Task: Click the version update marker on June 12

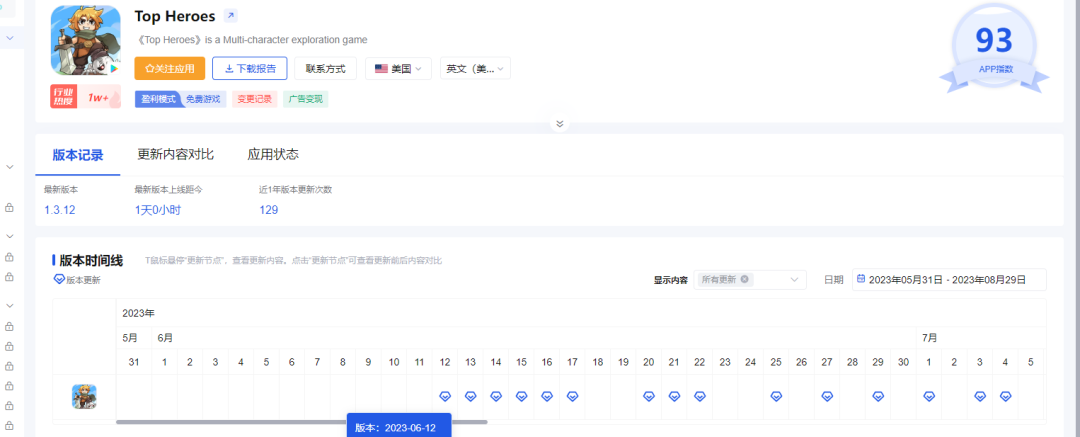Action: click(x=445, y=396)
